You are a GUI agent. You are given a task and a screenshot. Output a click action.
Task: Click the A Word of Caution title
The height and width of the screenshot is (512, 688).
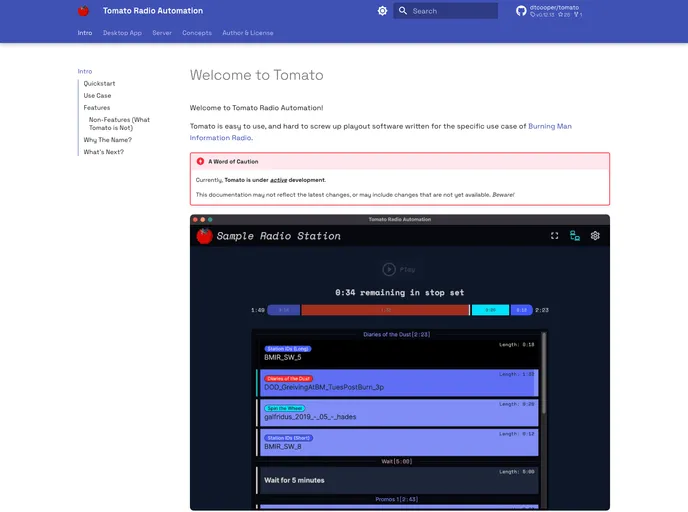(233, 161)
